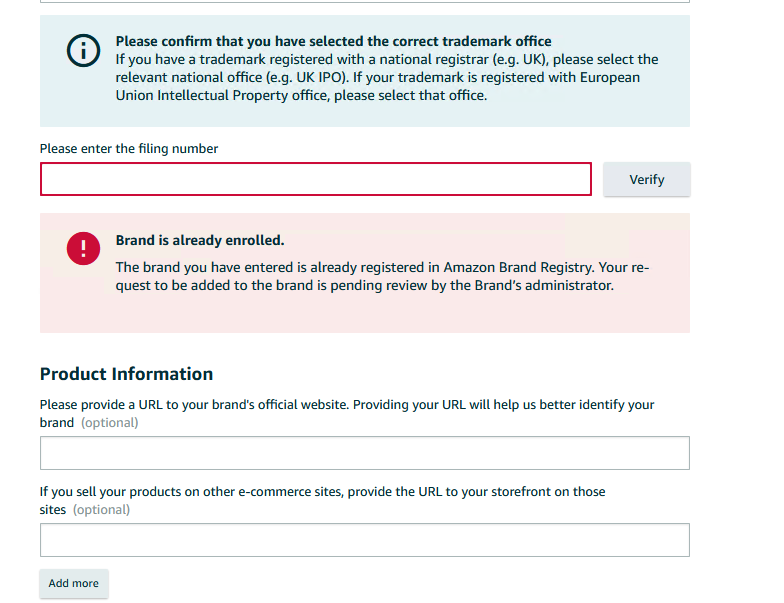Click the Product Information section heading
The image size is (784, 603).
[x=126, y=374]
